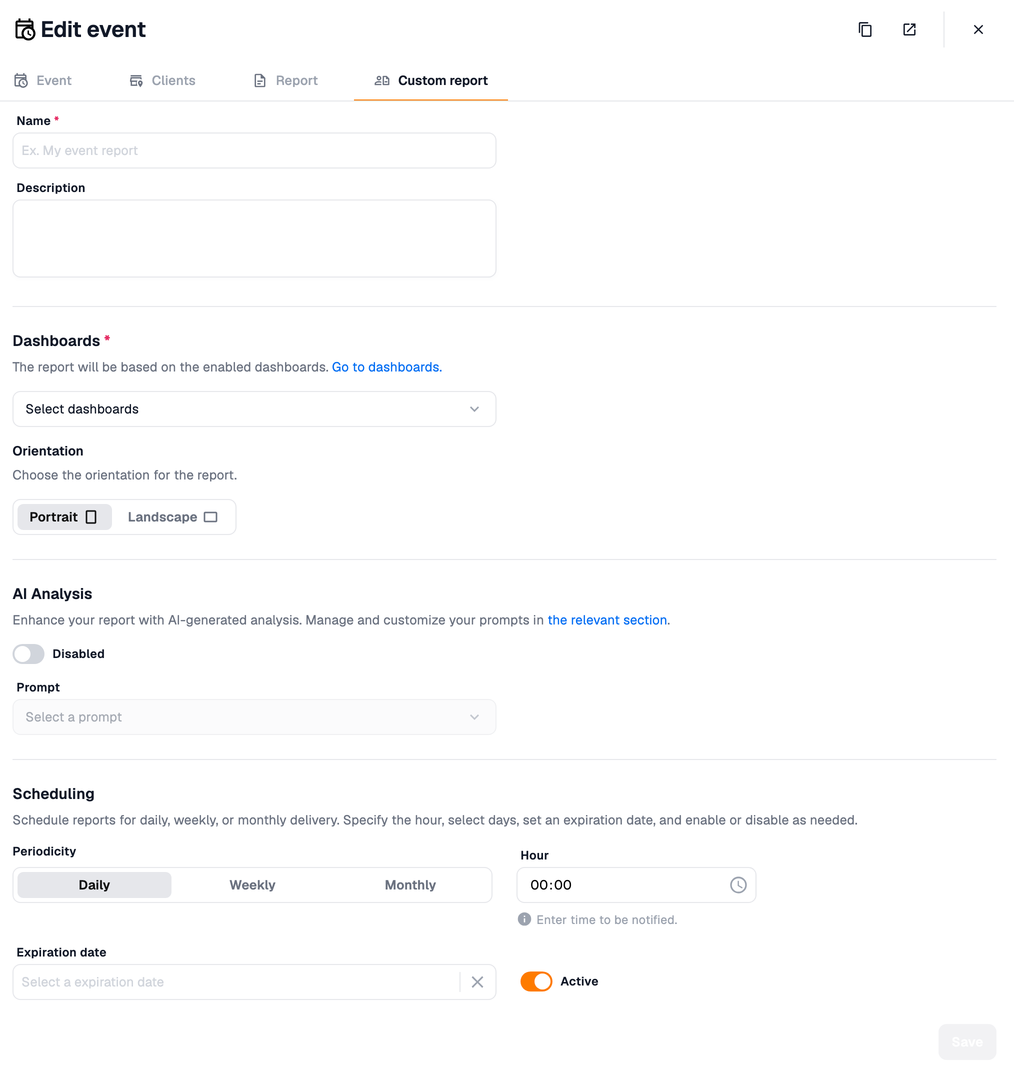Click the info icon beside time hint

[x=524, y=919]
